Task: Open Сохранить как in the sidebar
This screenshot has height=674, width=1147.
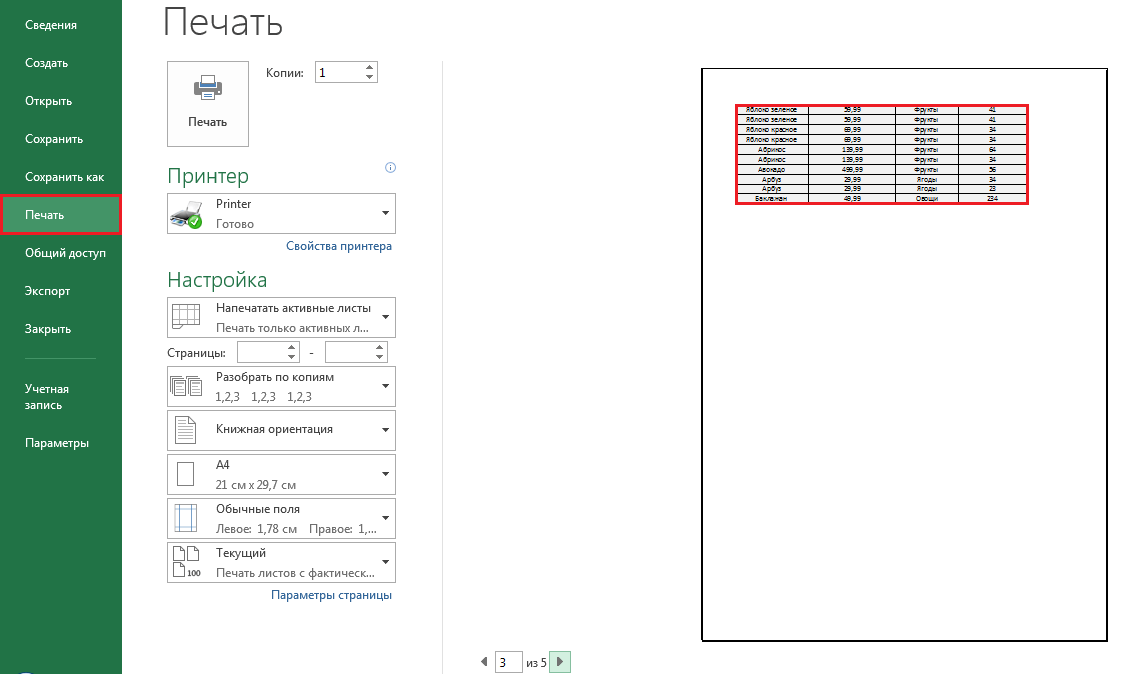Action: [x=64, y=177]
